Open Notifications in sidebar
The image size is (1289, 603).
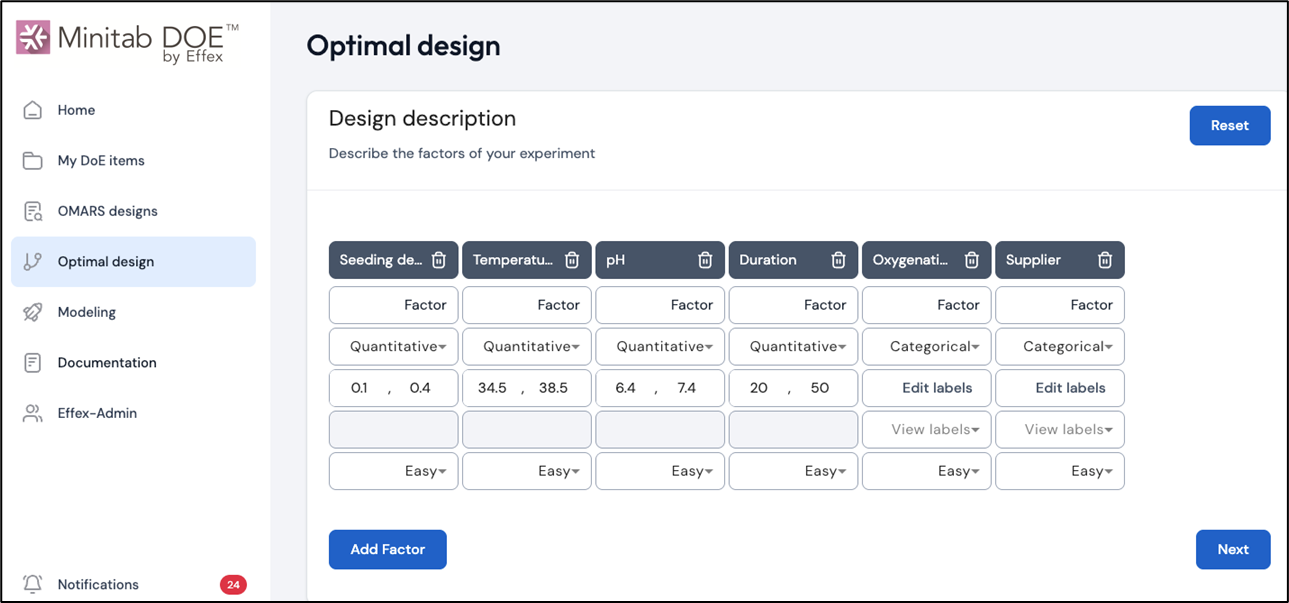(133, 584)
